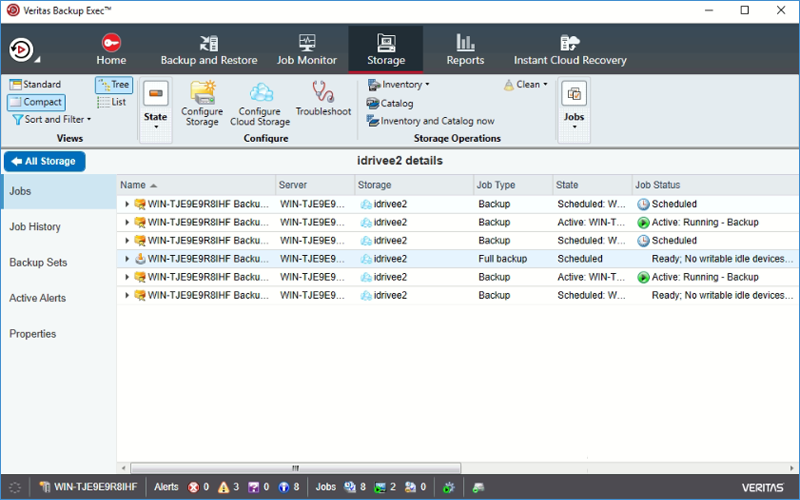Click the All Storage back button

(44, 161)
